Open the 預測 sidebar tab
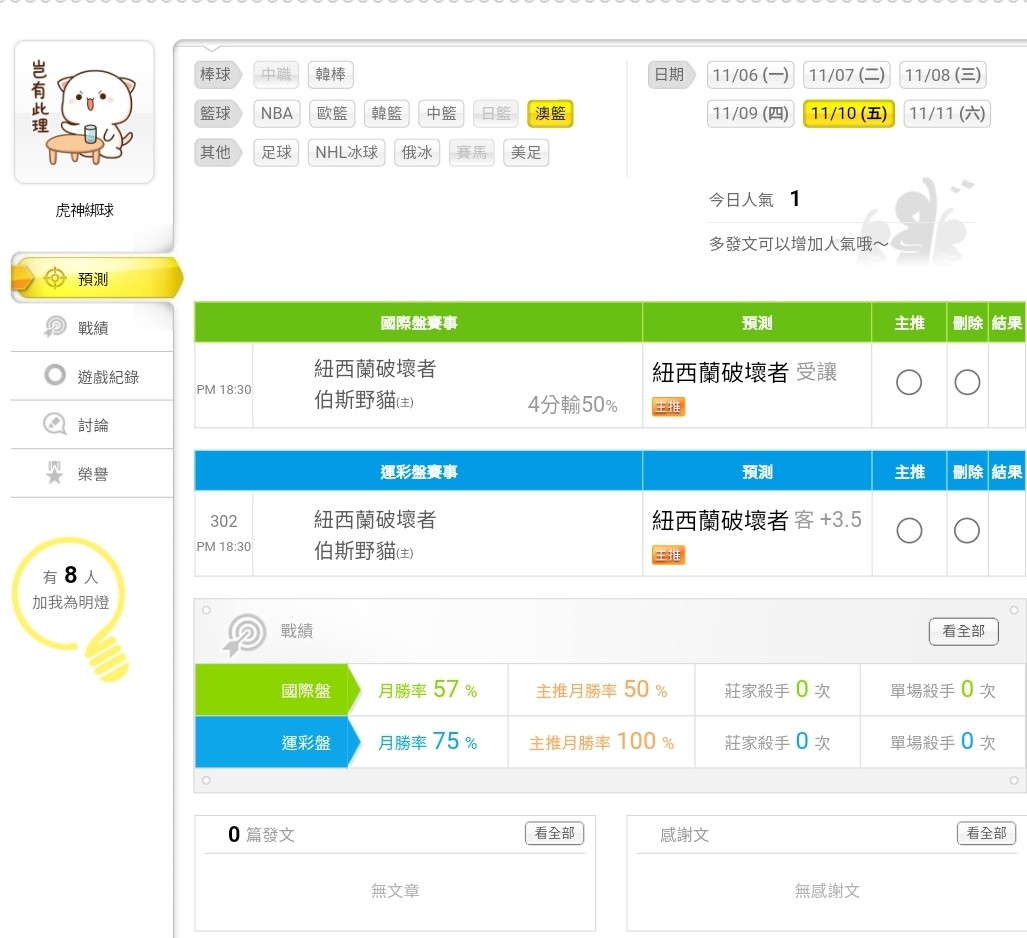Viewport: 1027px width, 938px height. coord(96,278)
